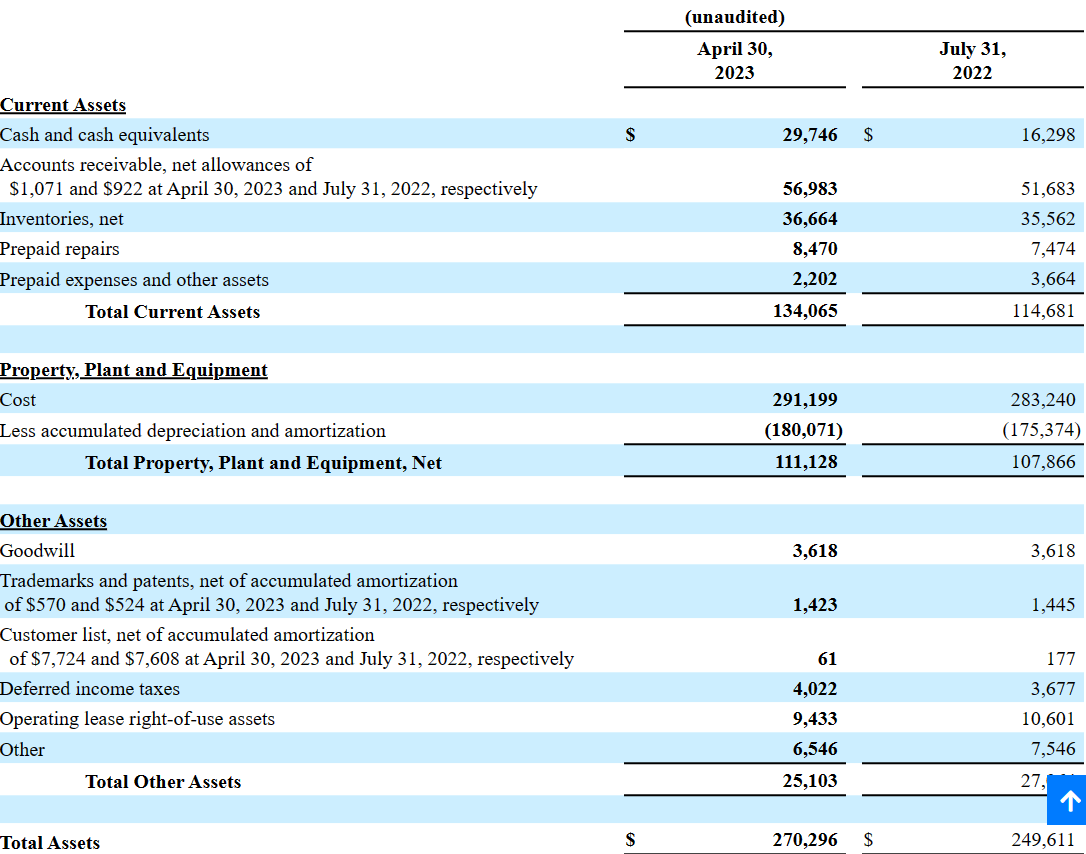Click the April 30, 2023 column header
The image size is (1086, 854).
click(735, 61)
